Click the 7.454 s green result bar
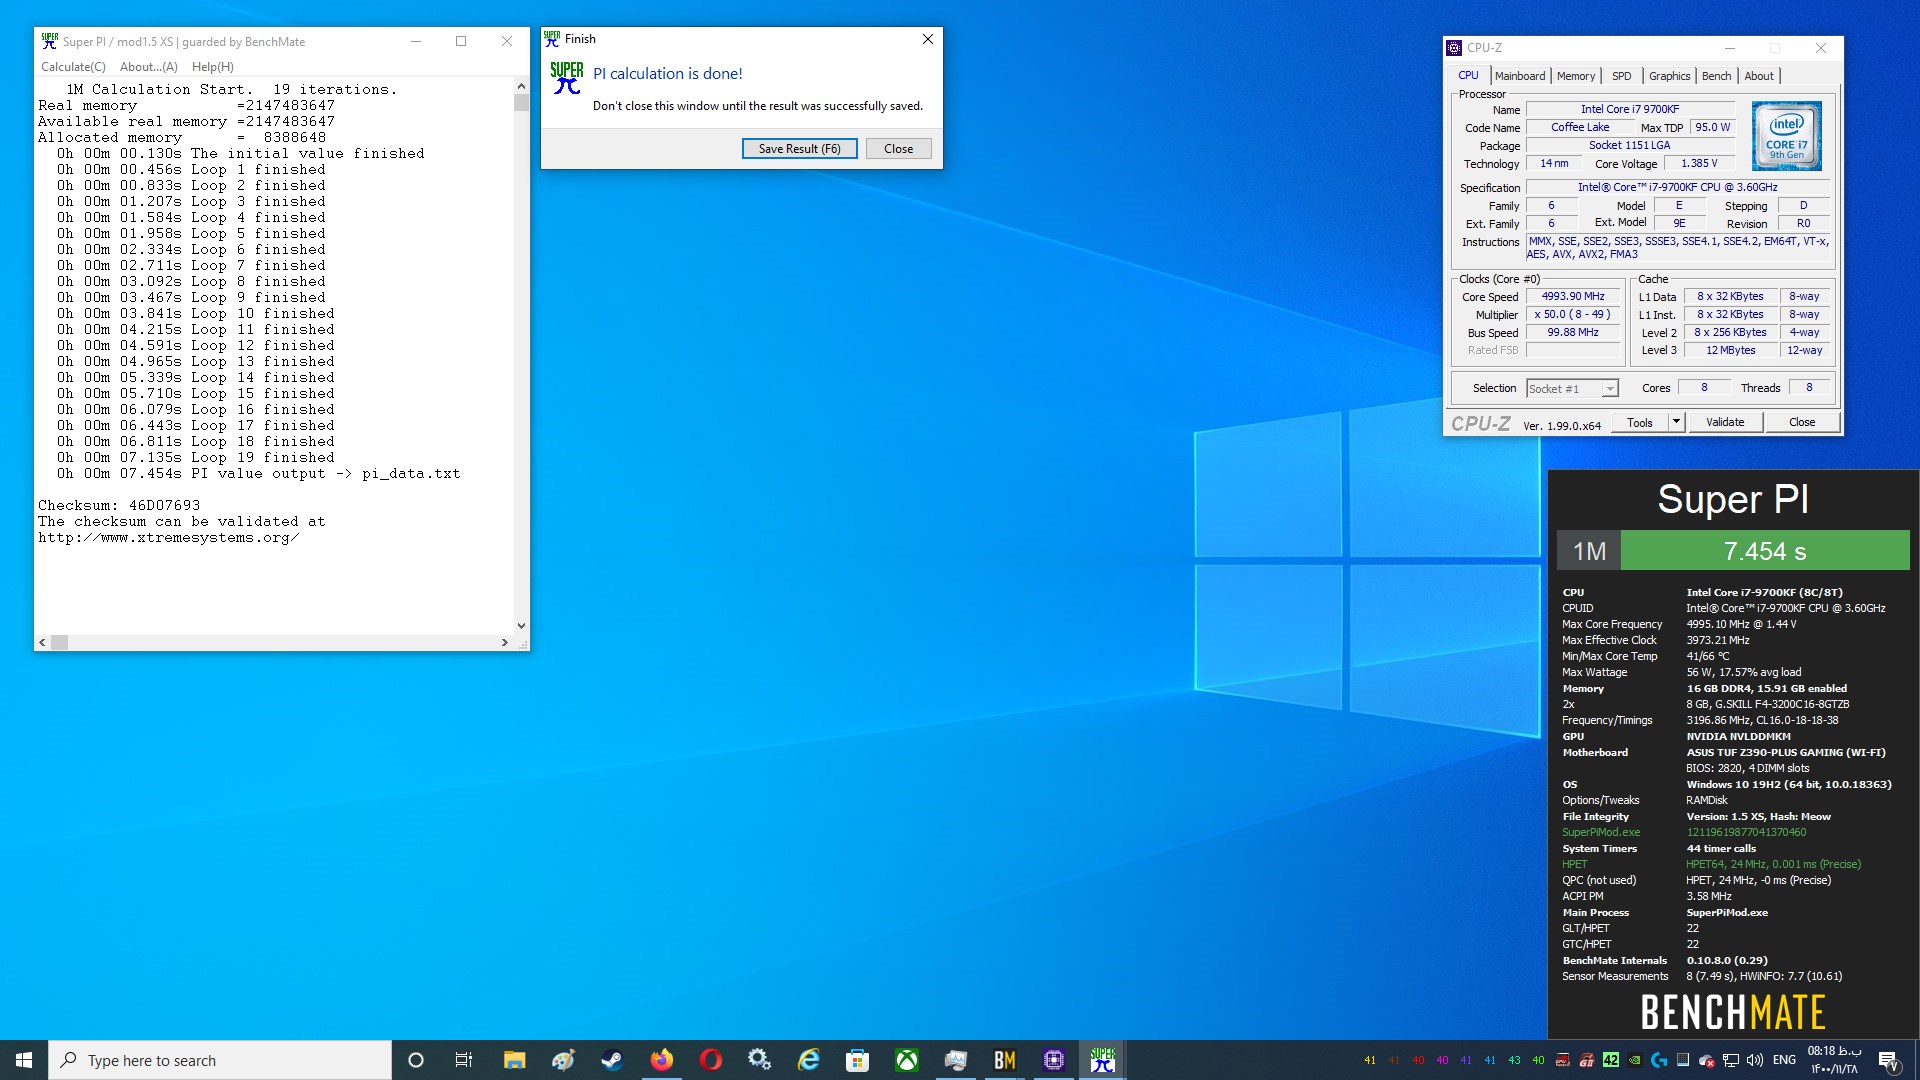1920x1080 pixels. pyautogui.click(x=1765, y=551)
